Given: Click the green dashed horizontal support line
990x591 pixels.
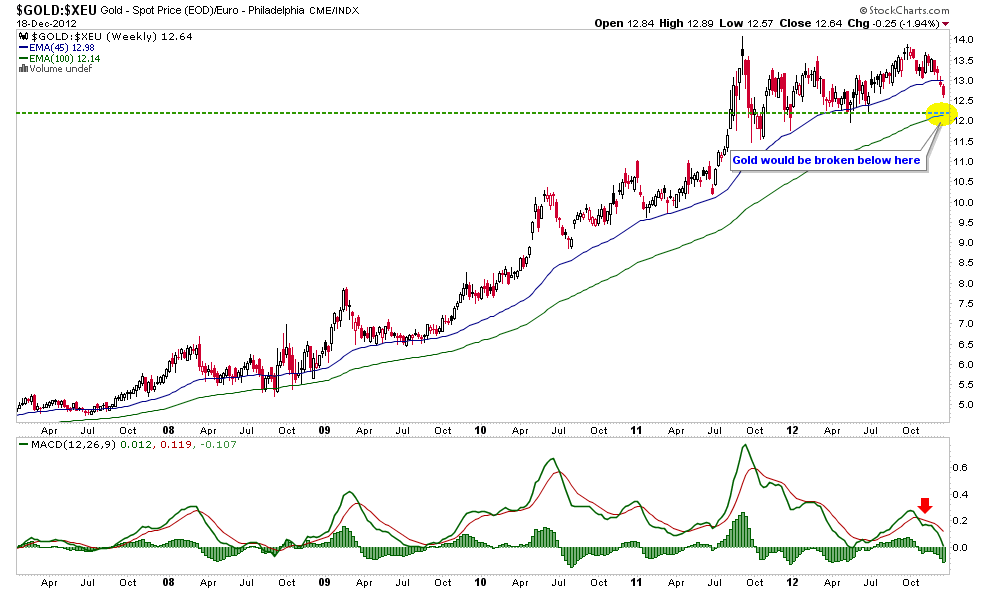Looking at the screenshot, I should (x=400, y=113).
